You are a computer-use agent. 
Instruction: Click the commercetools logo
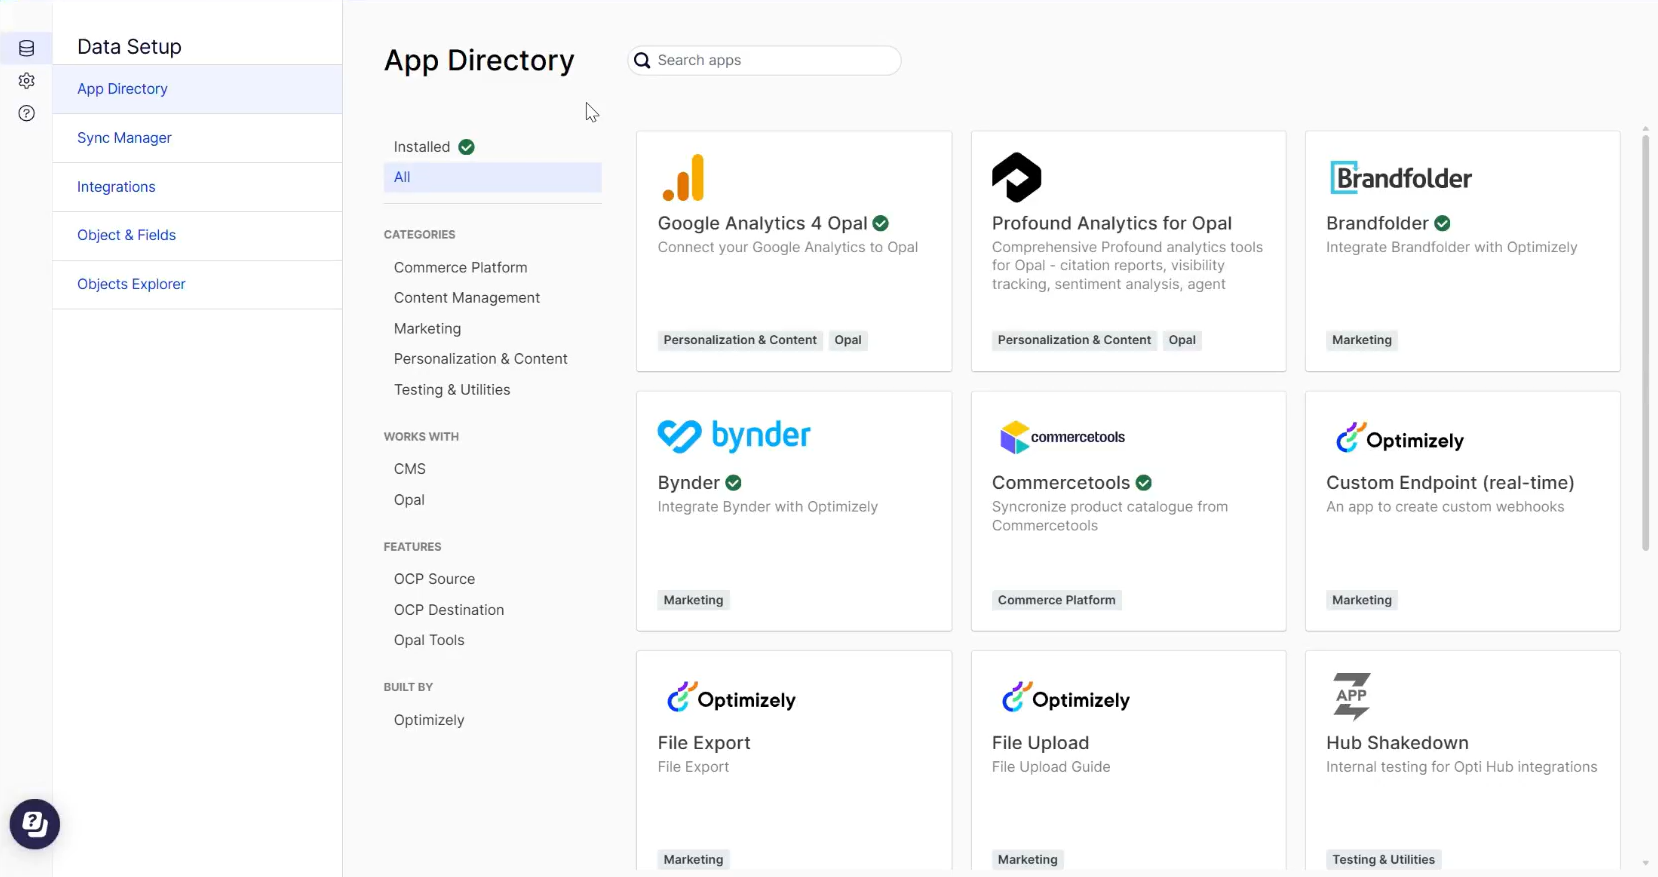pos(1062,437)
